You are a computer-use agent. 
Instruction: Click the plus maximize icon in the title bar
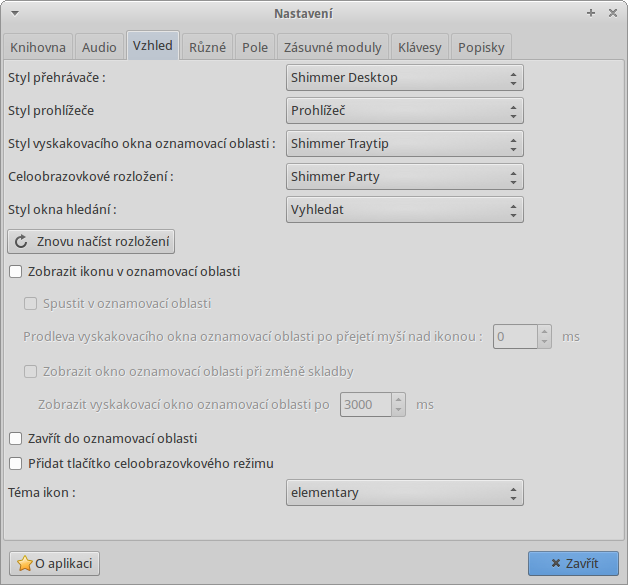coord(591,13)
